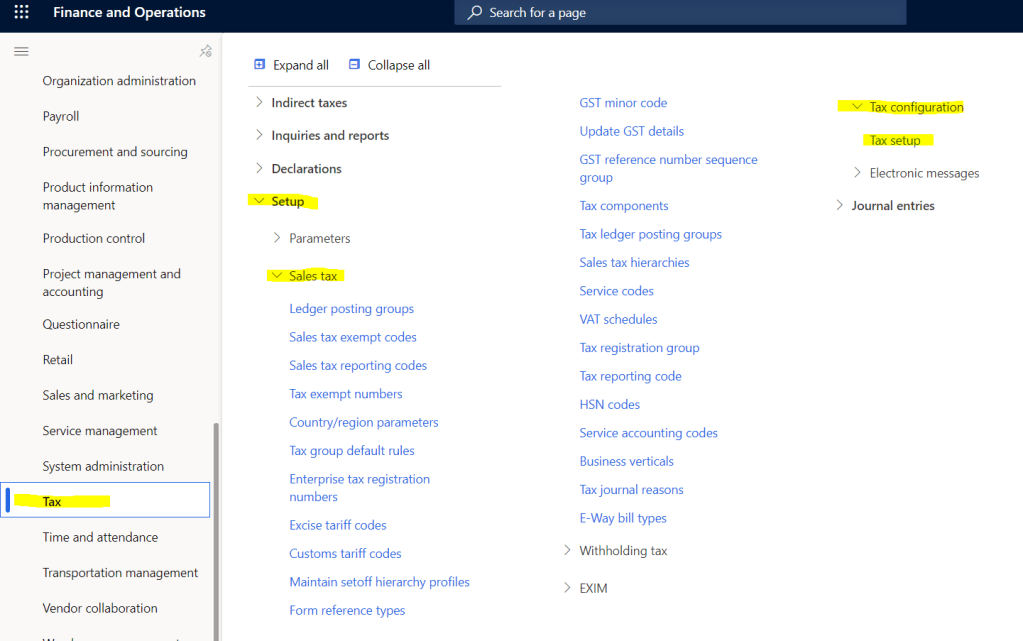Select Tax module in navigation pane
1023x641 pixels.
52,501
